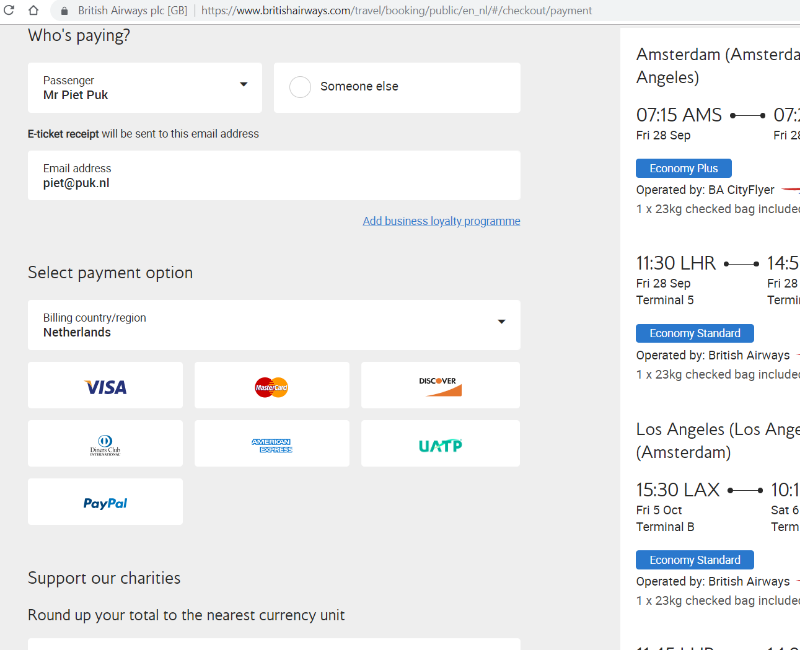Choose UATP payment method
Image resolution: width=800 pixels, height=650 pixels.
coord(440,444)
